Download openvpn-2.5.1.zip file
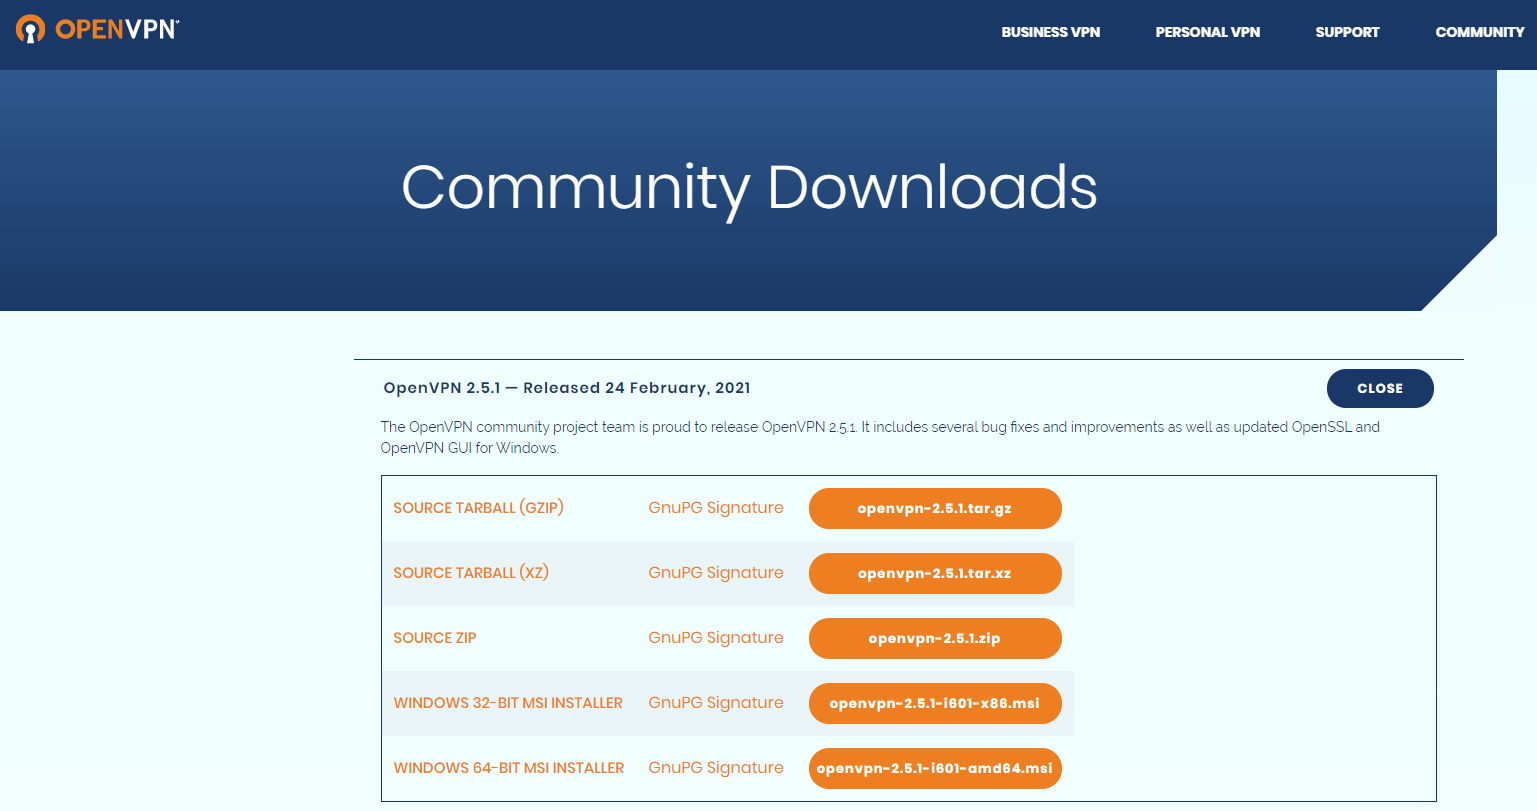This screenshot has width=1537, height=811. pos(935,638)
